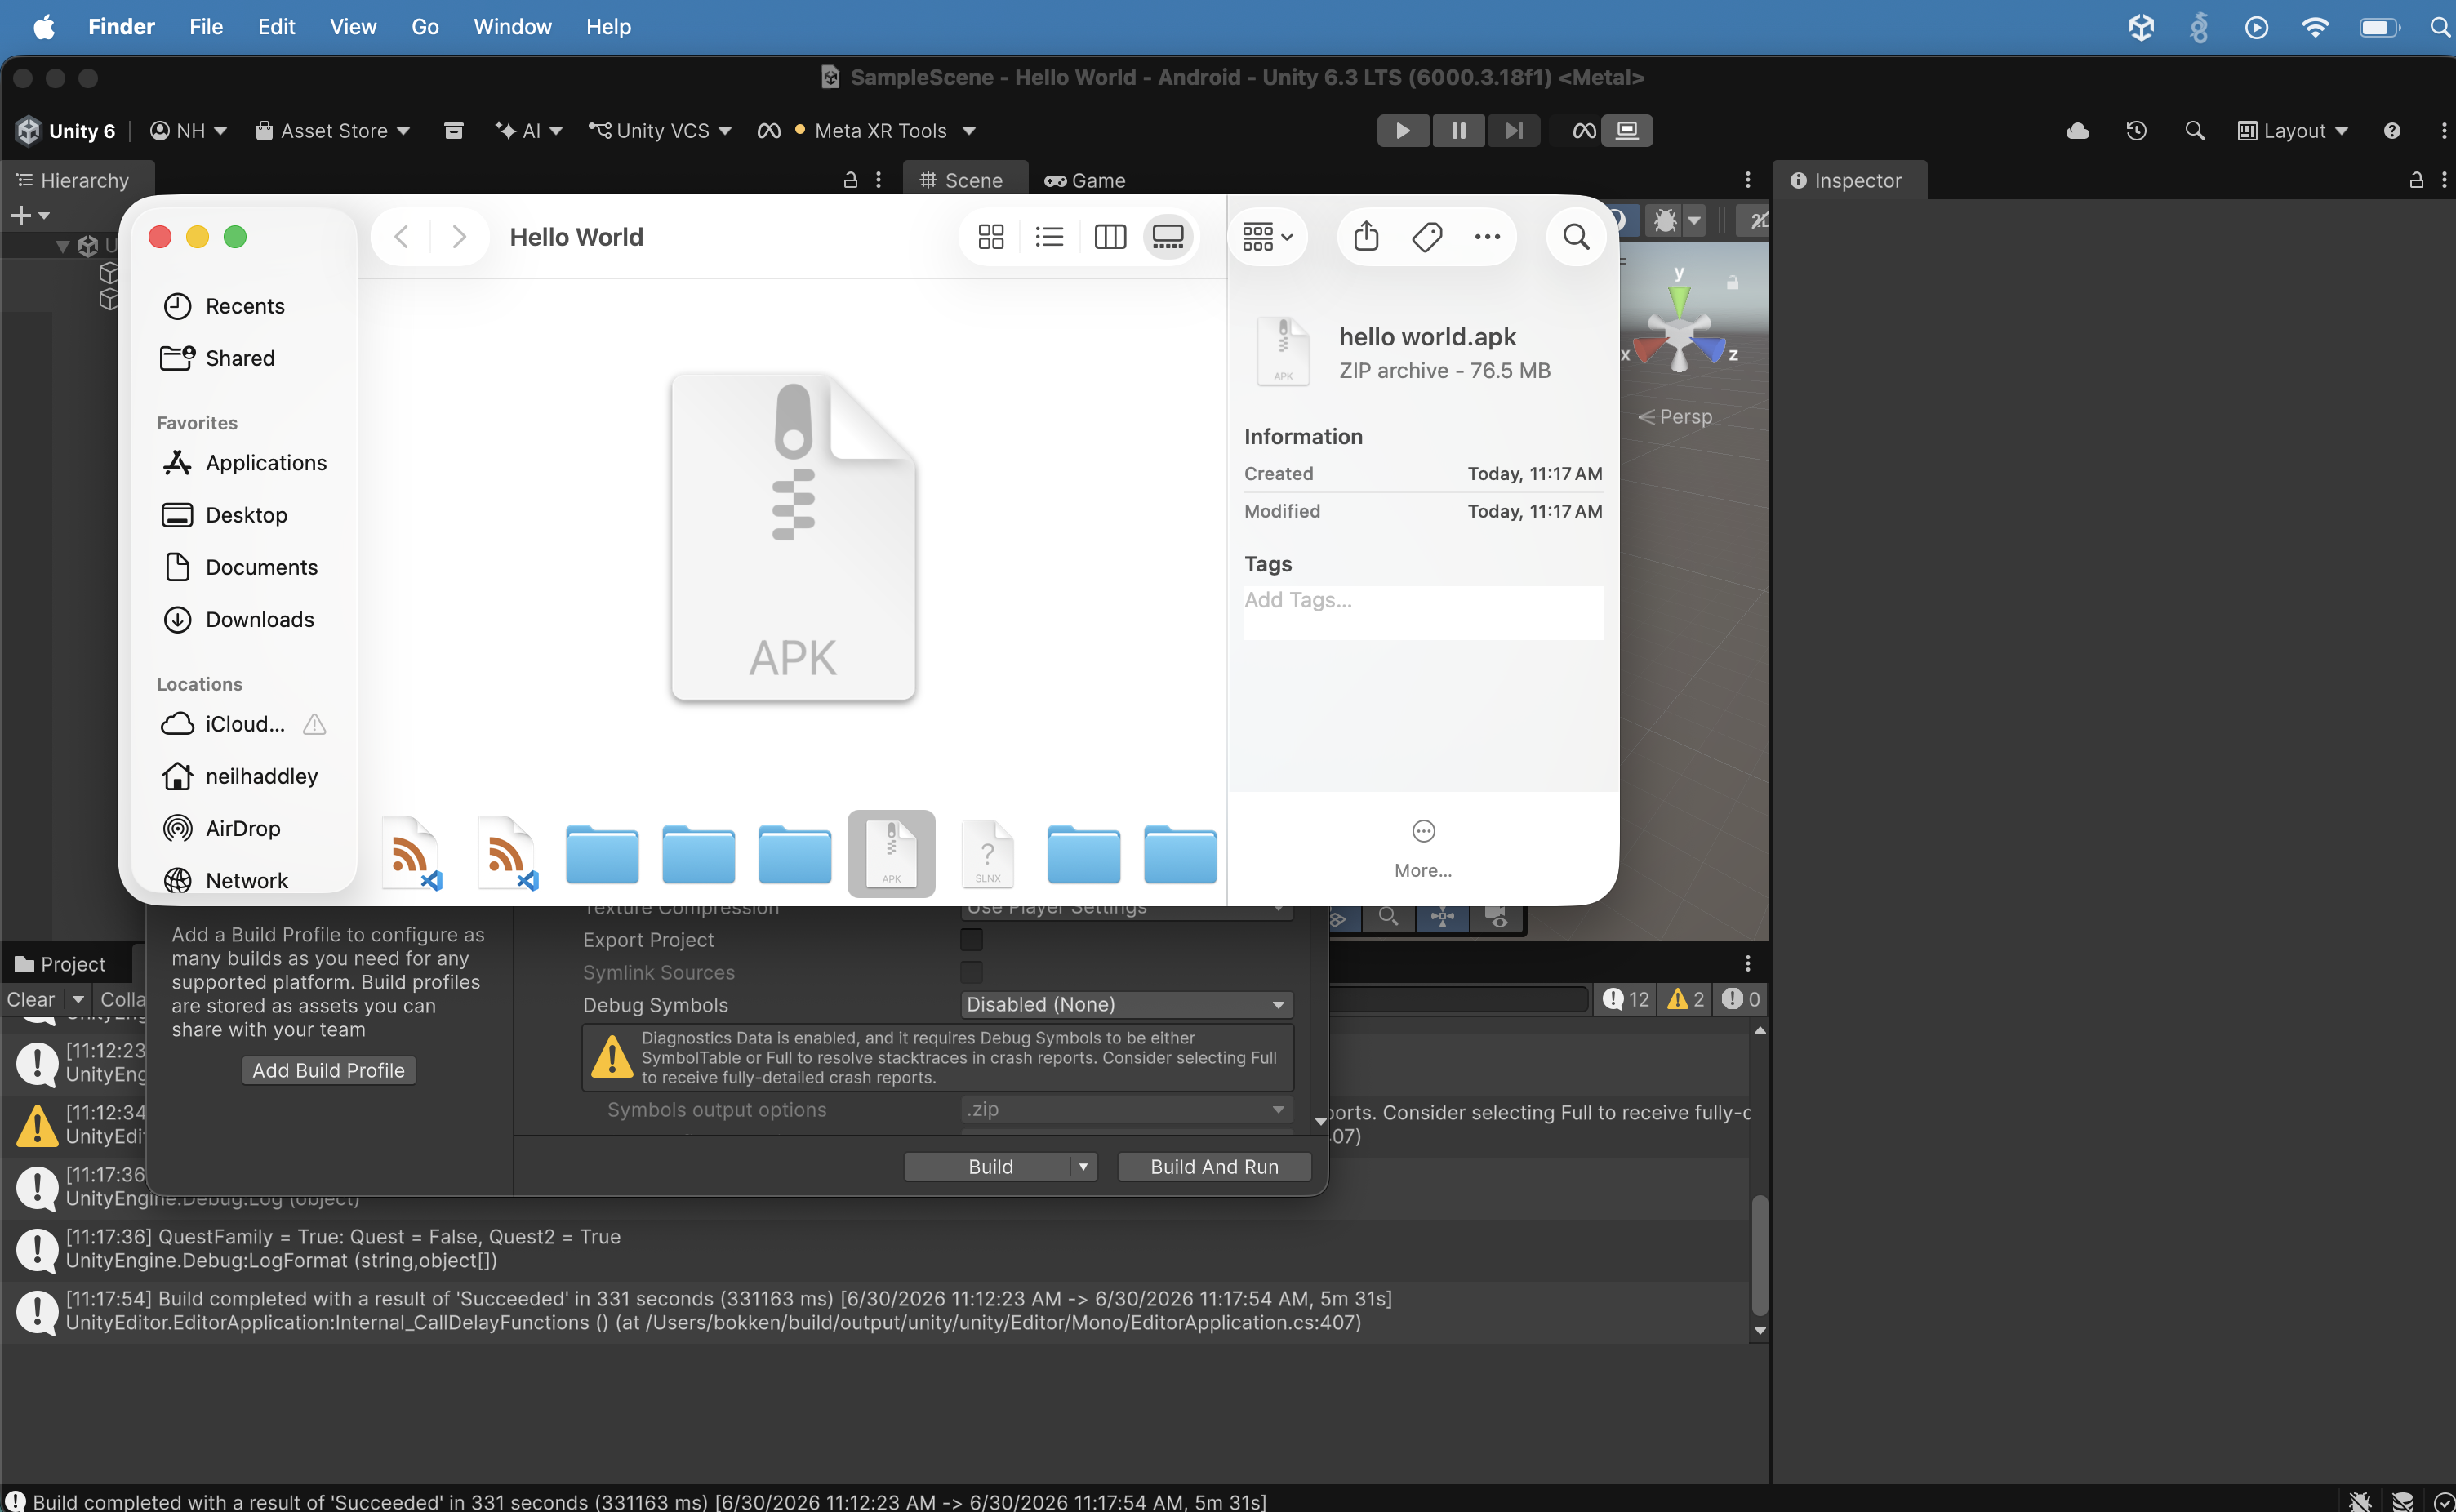Go back in Finder window

tap(401, 237)
